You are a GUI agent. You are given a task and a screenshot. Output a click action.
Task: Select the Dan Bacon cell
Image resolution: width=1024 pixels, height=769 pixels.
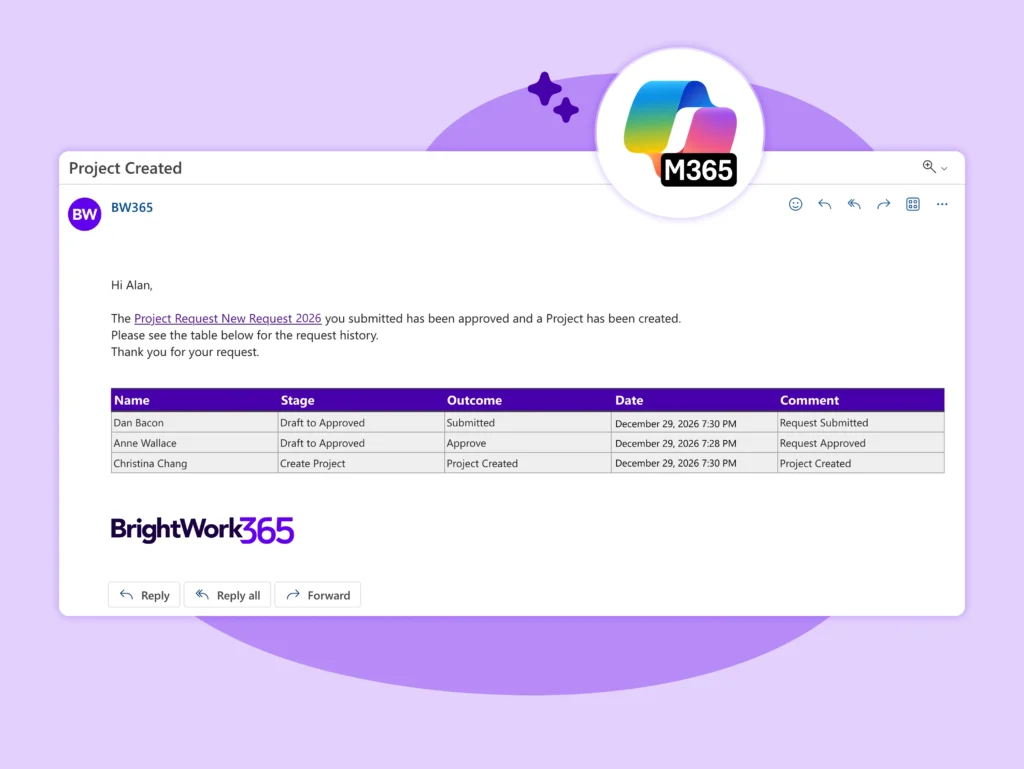pos(195,422)
